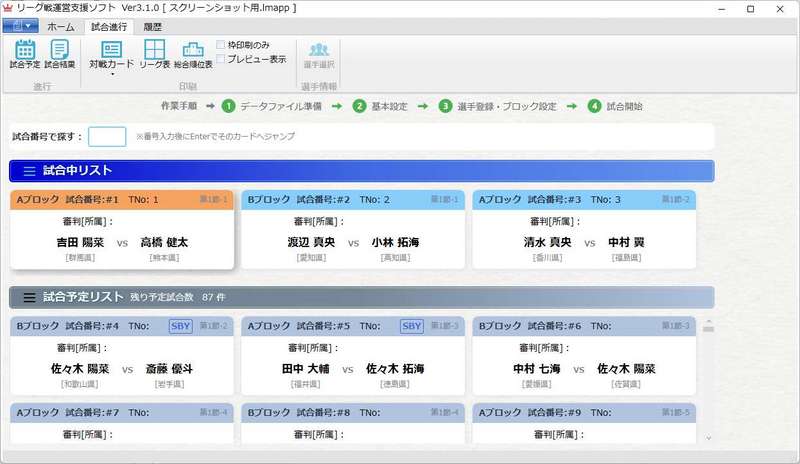Switch to the 履歴 tab
This screenshot has width=800, height=464.
152,27
